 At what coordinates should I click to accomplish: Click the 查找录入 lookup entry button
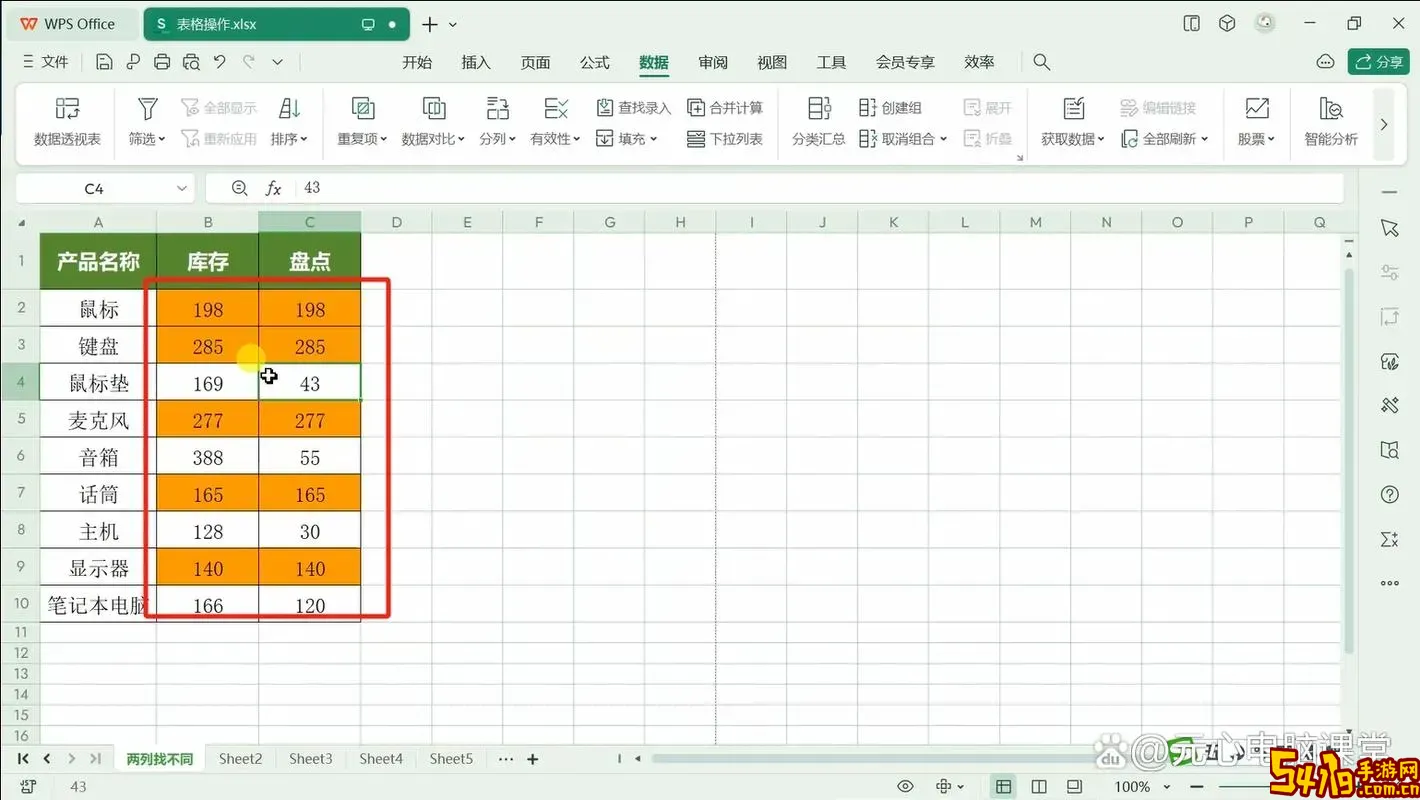click(x=633, y=107)
